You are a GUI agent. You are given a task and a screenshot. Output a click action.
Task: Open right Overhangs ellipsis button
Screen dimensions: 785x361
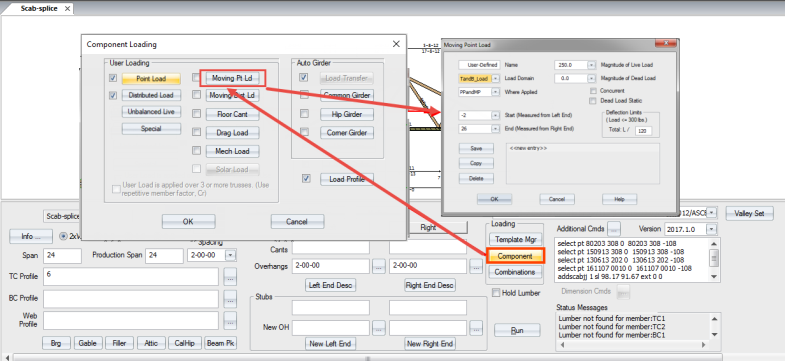[476, 267]
